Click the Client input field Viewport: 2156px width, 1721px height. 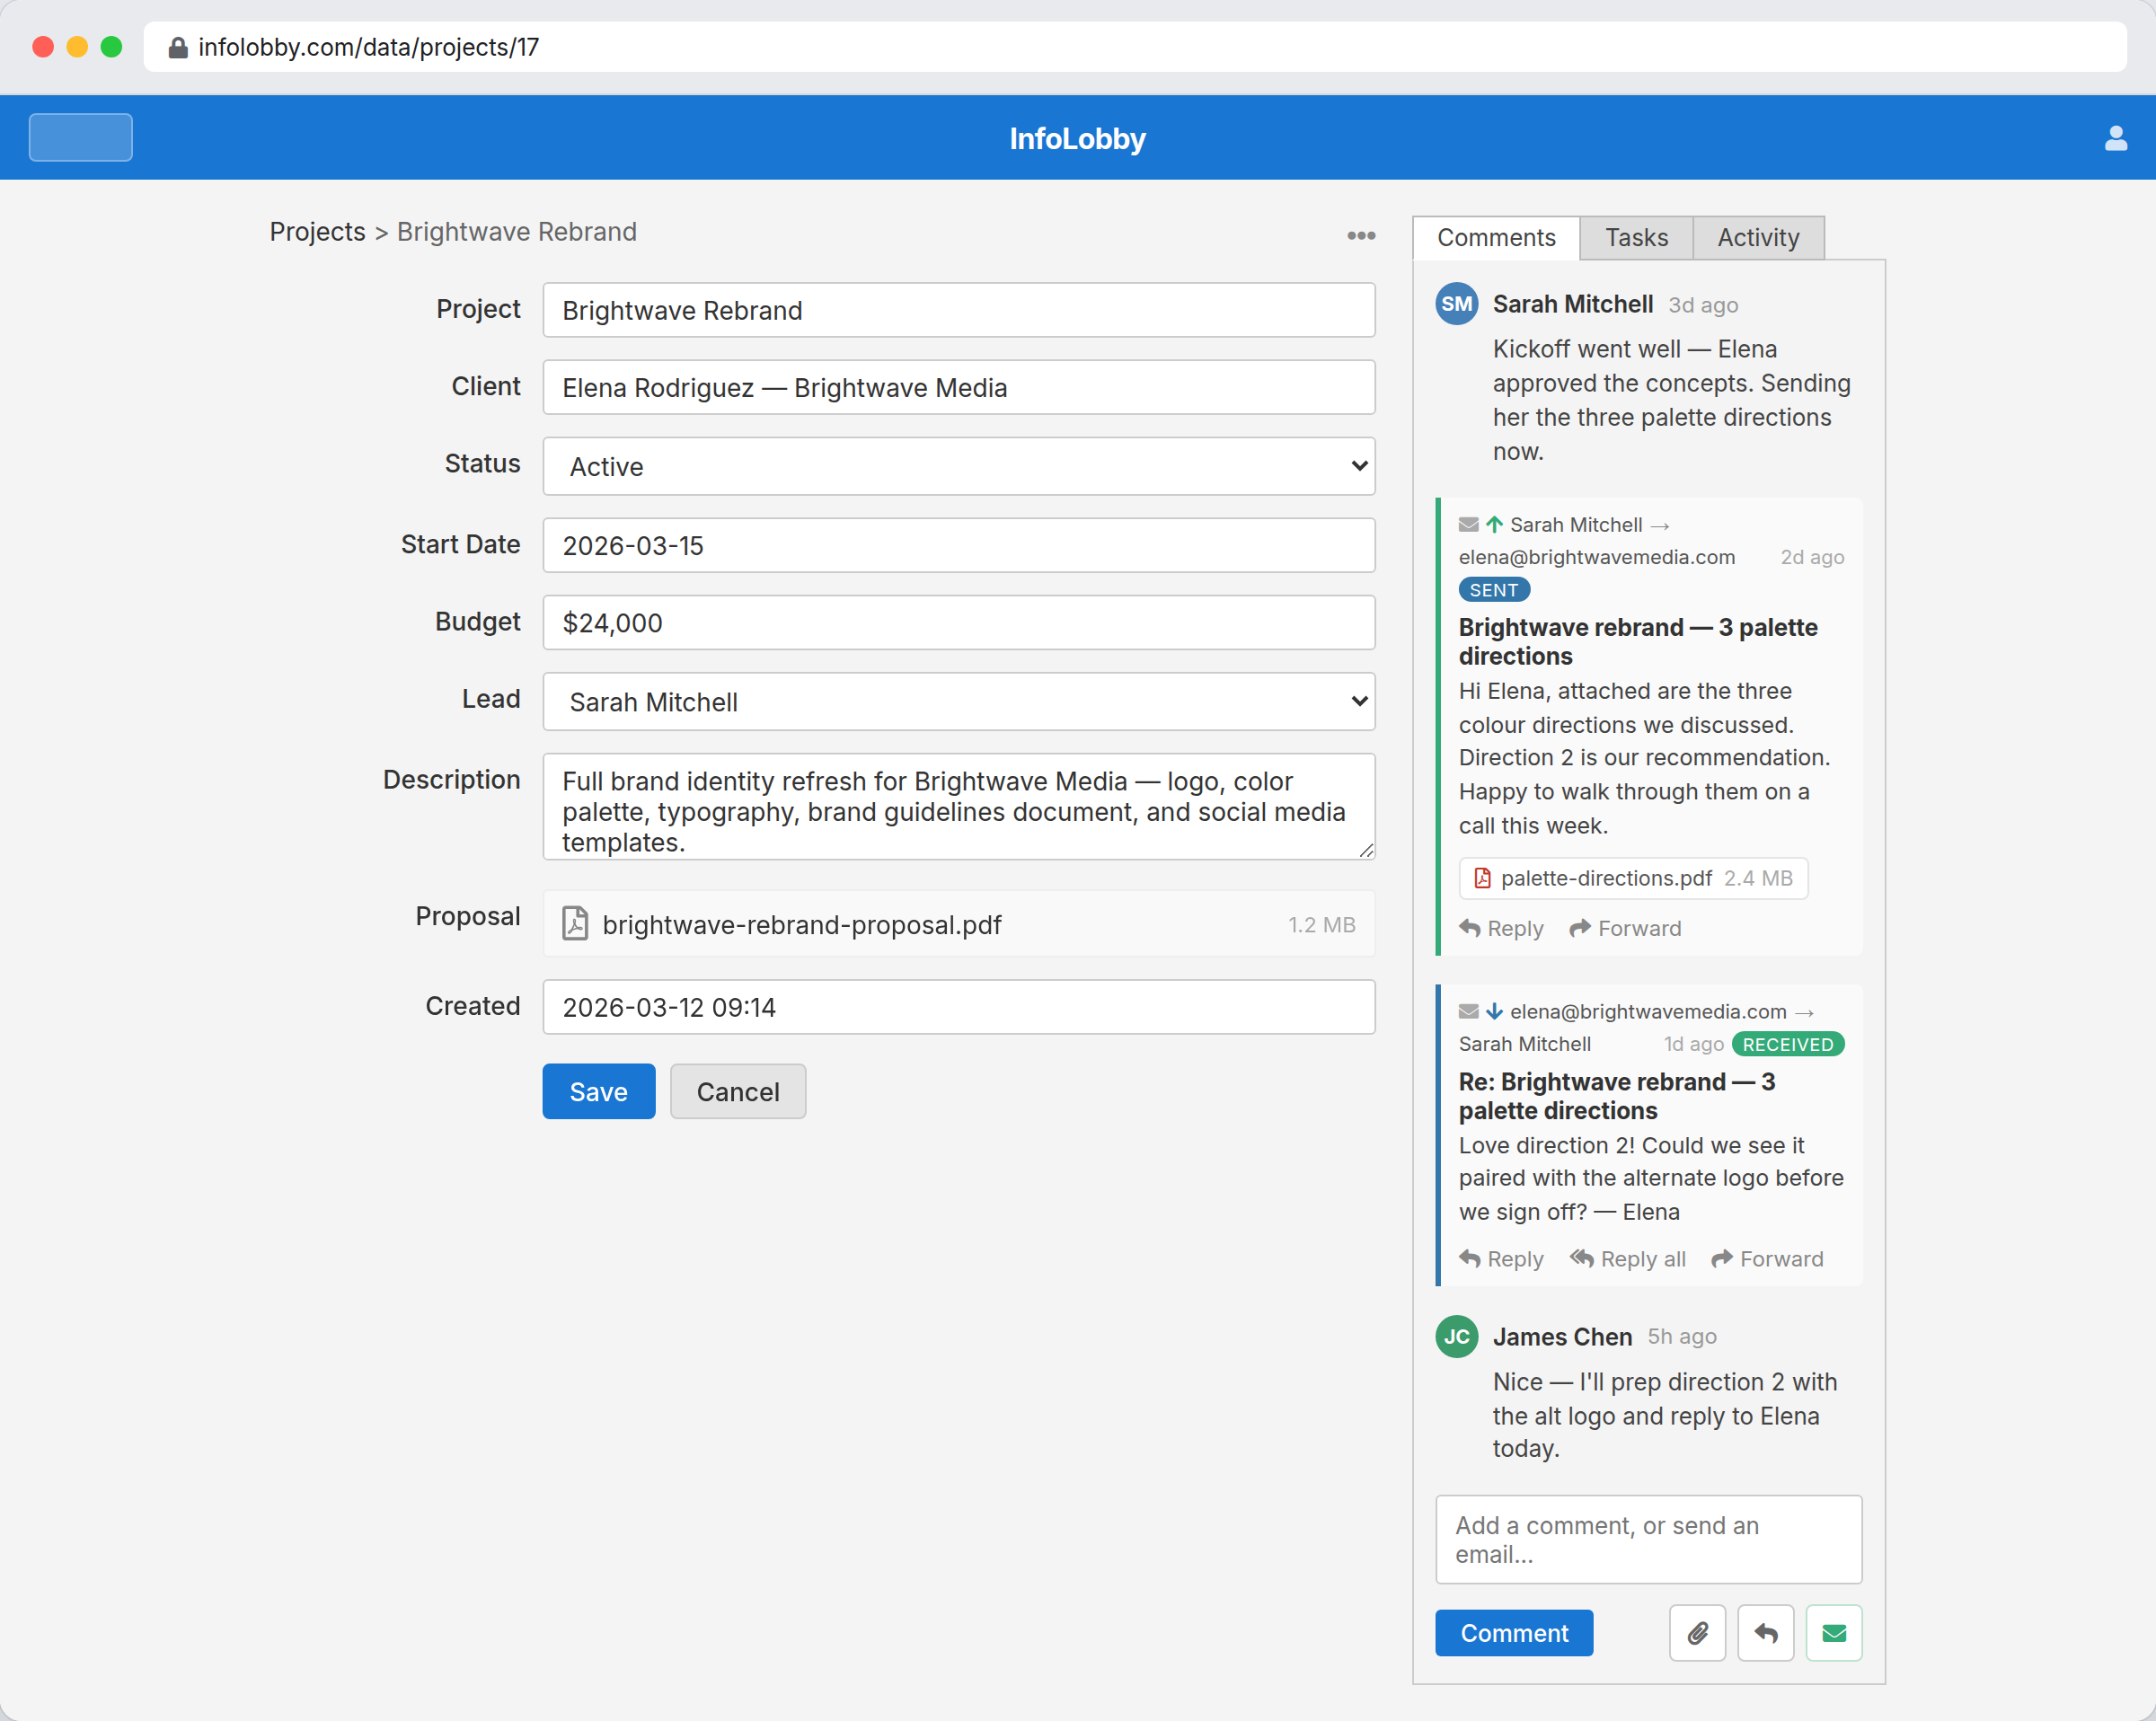[958, 387]
